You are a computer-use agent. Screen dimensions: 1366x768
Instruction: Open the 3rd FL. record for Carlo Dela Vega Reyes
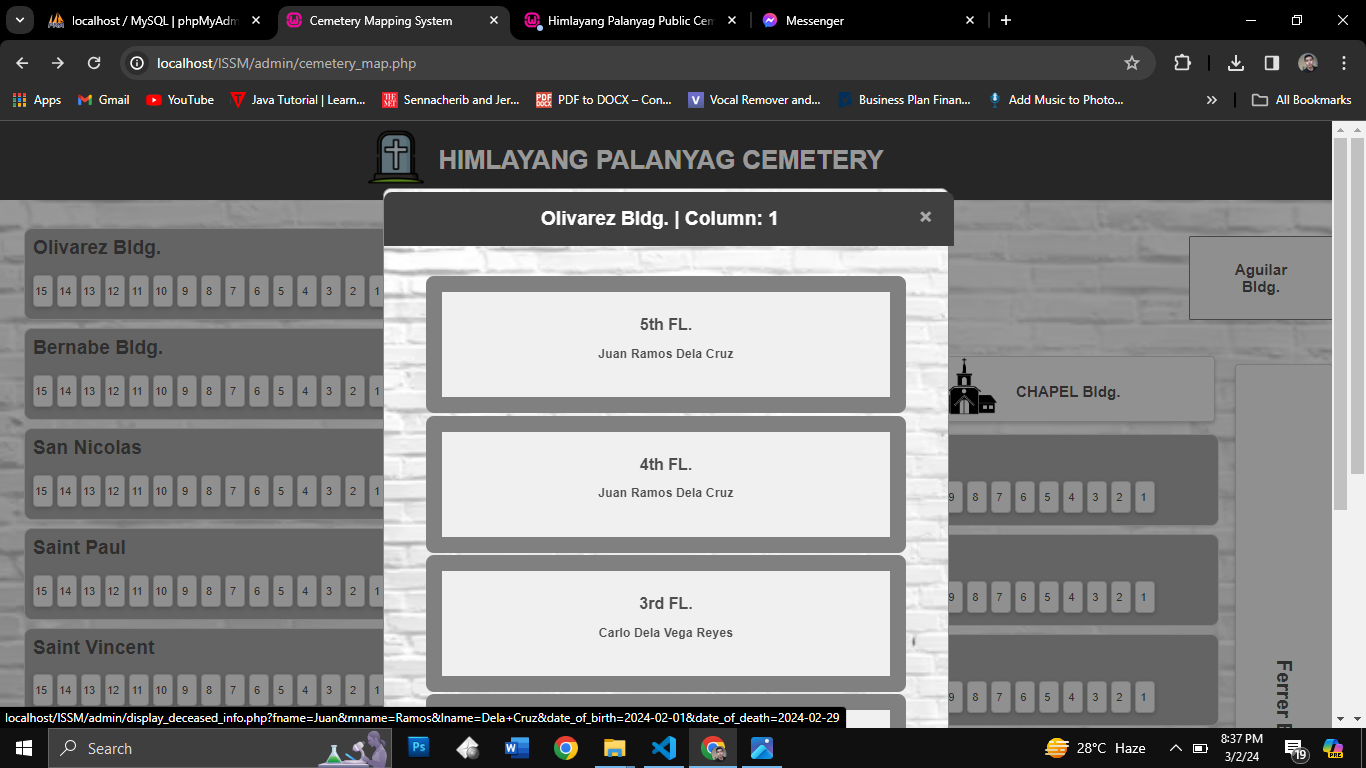(665, 622)
